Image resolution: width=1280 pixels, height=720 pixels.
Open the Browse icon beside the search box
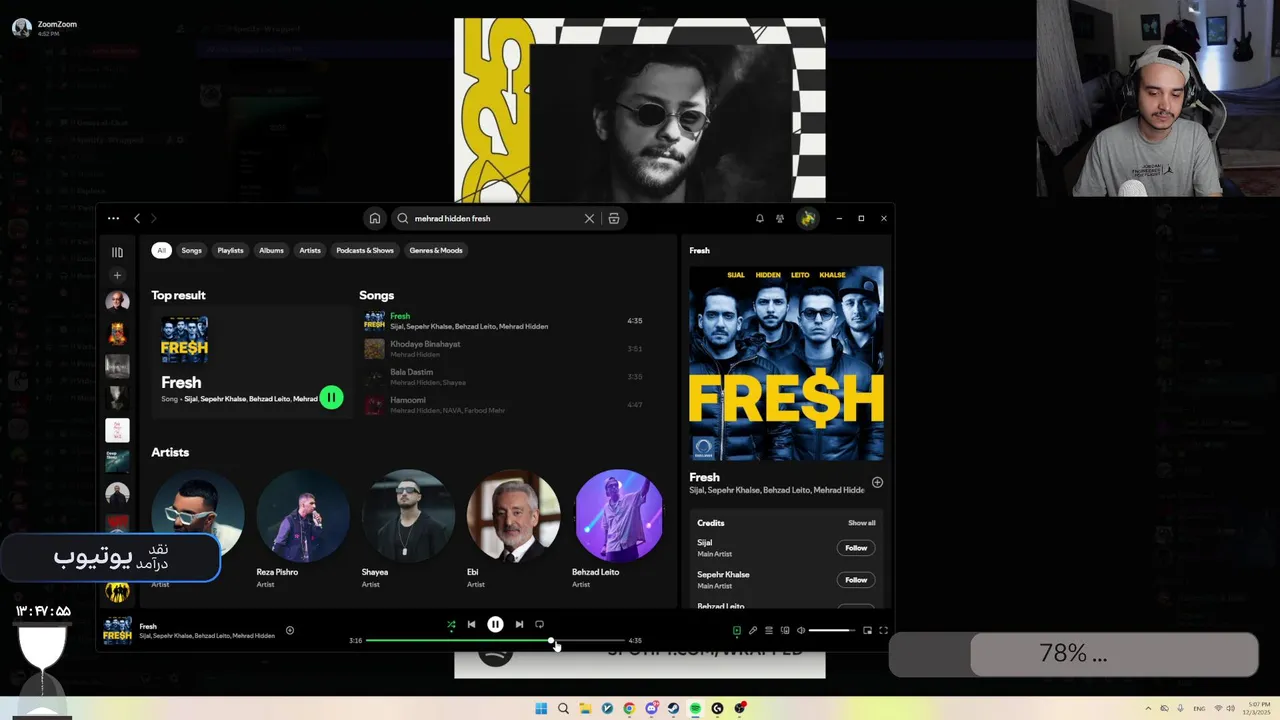coord(614,218)
